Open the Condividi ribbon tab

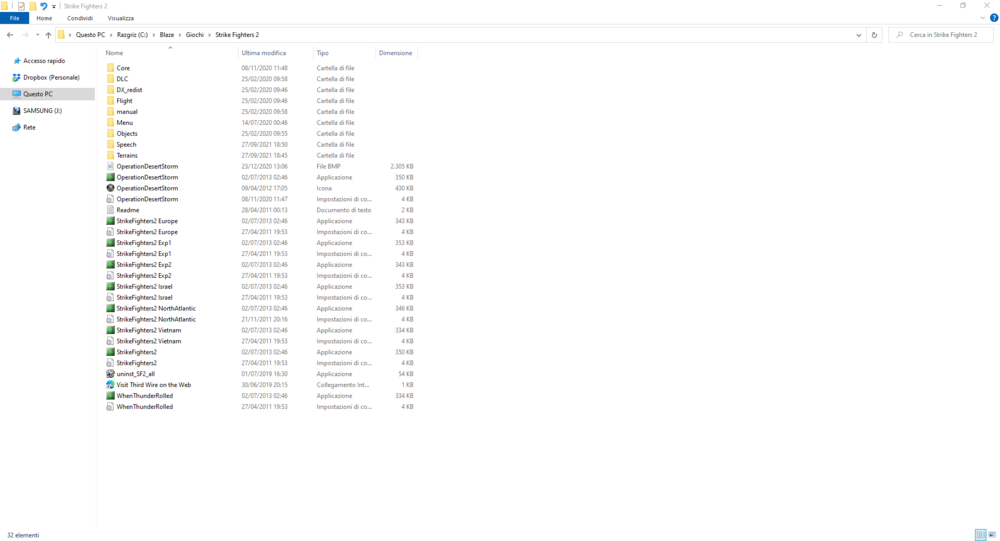pyautogui.click(x=80, y=18)
